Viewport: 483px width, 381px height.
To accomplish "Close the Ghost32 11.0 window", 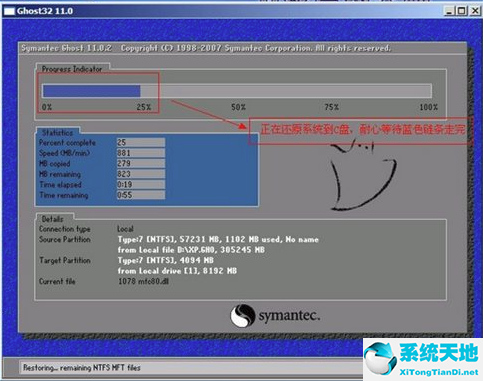I will pos(475,11).
